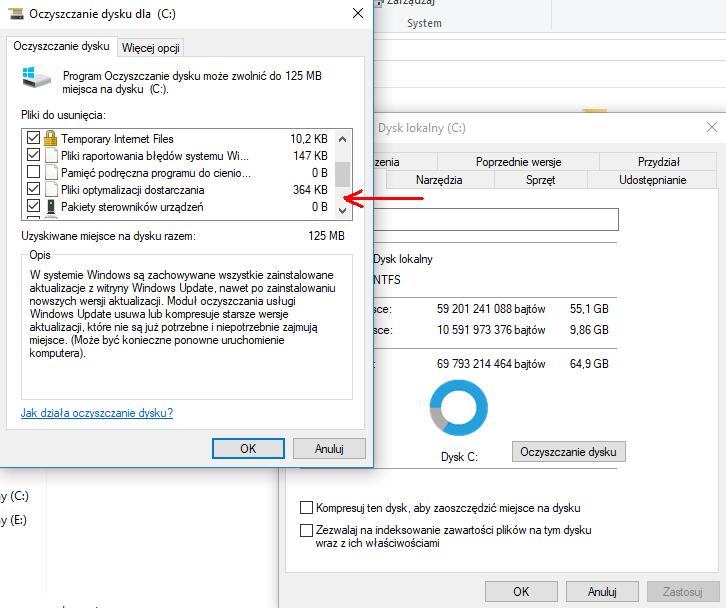Select the (E:) drive in Explorer navigation
Image resolution: width=726 pixels, height=608 pixels.
(13, 520)
